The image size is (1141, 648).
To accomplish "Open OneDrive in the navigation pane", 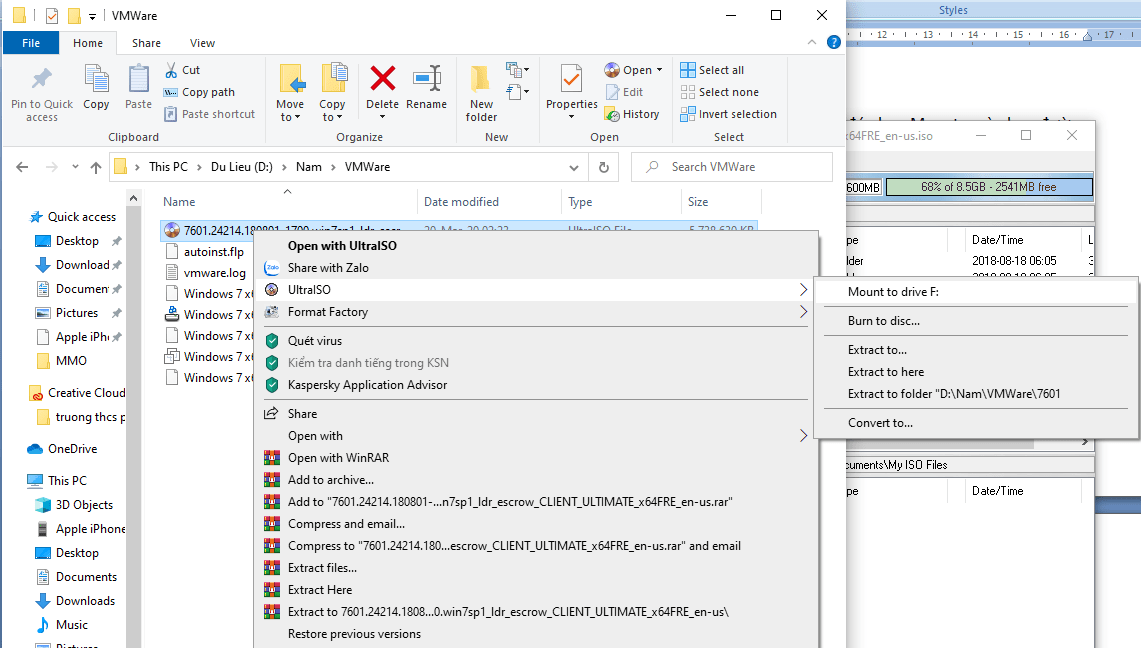I will 72,449.
